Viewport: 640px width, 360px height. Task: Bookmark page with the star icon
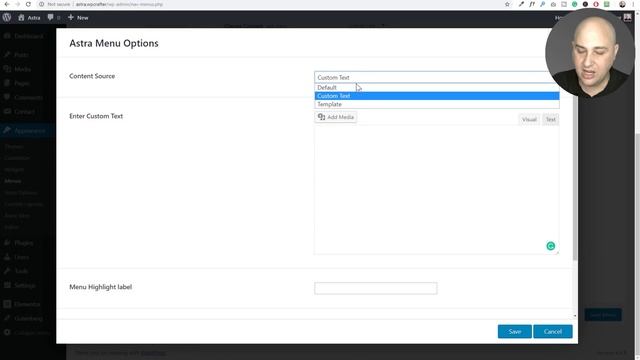point(507,4)
